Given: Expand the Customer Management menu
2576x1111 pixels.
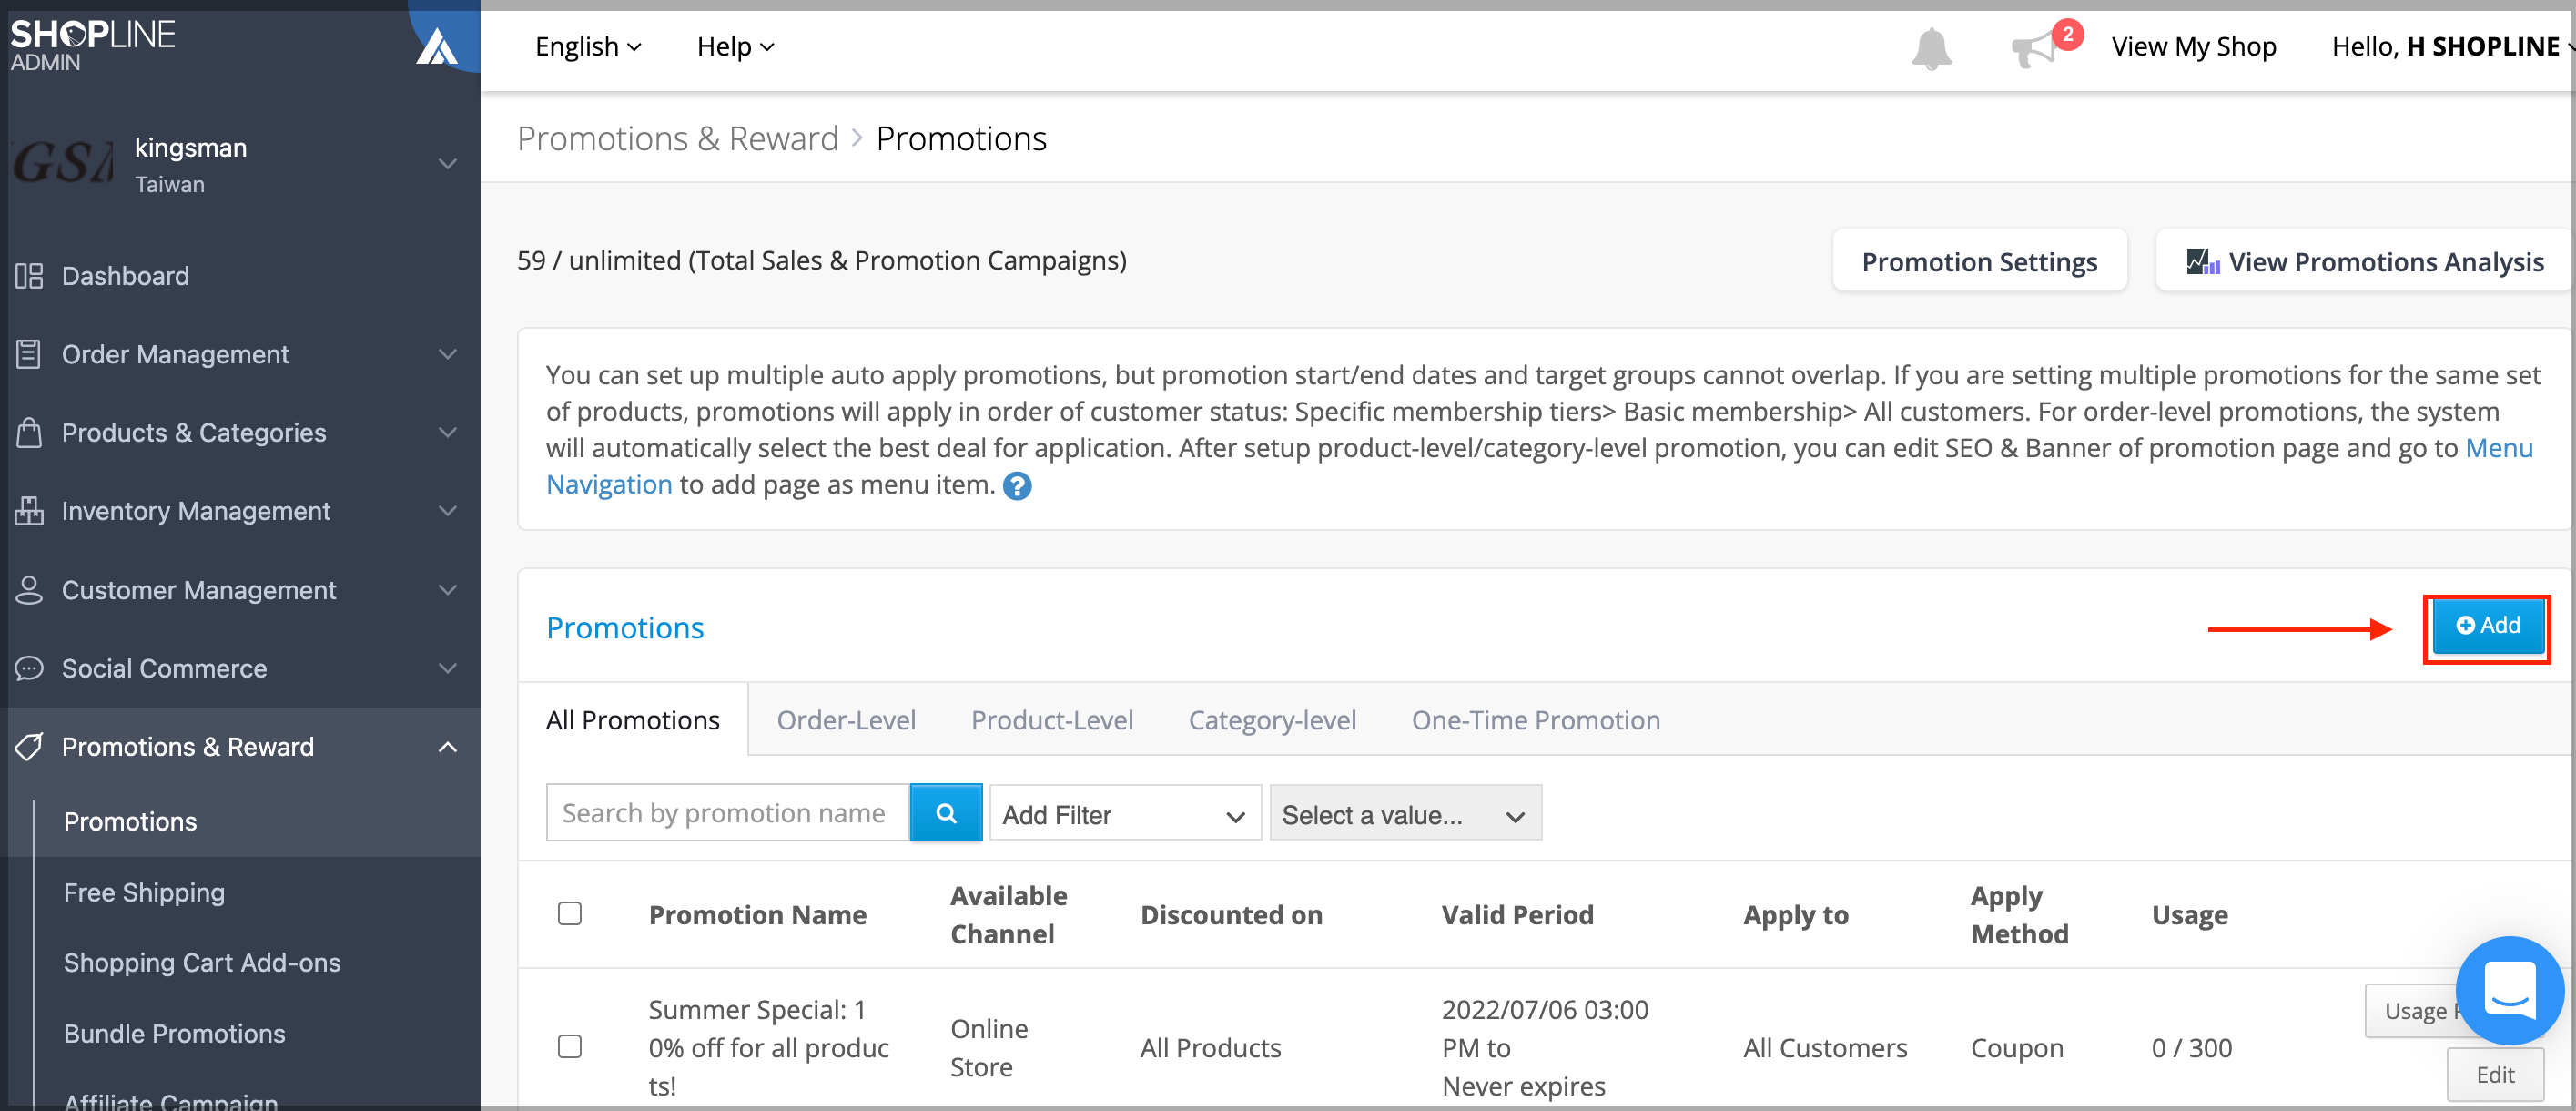Looking at the screenshot, I should click(x=448, y=590).
